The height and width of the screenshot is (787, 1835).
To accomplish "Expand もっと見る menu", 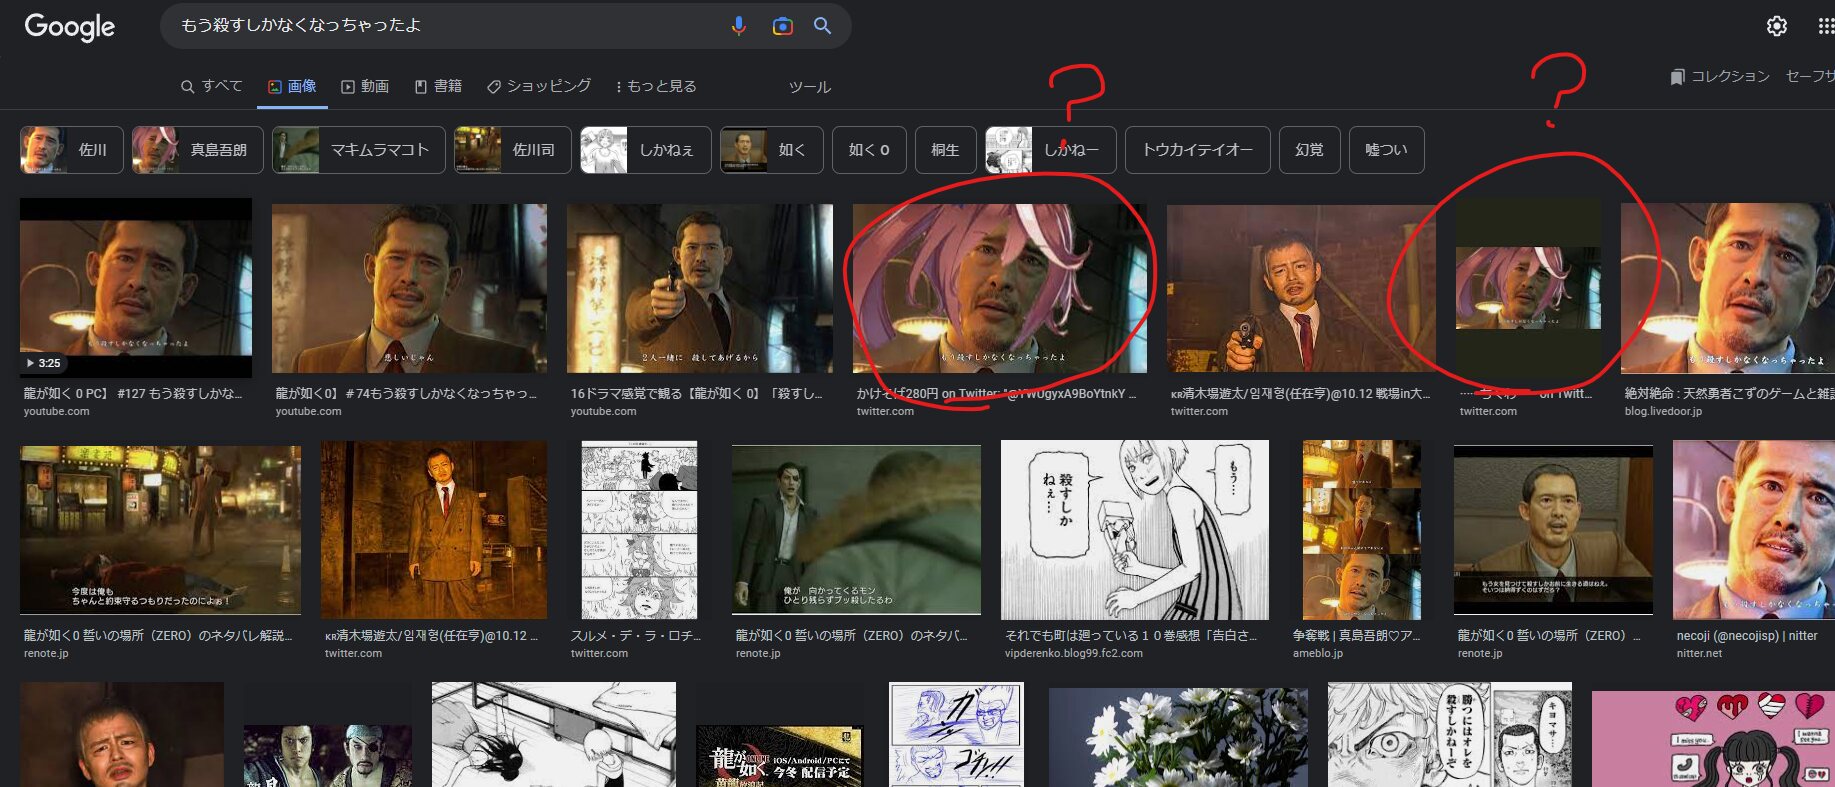I will point(656,86).
